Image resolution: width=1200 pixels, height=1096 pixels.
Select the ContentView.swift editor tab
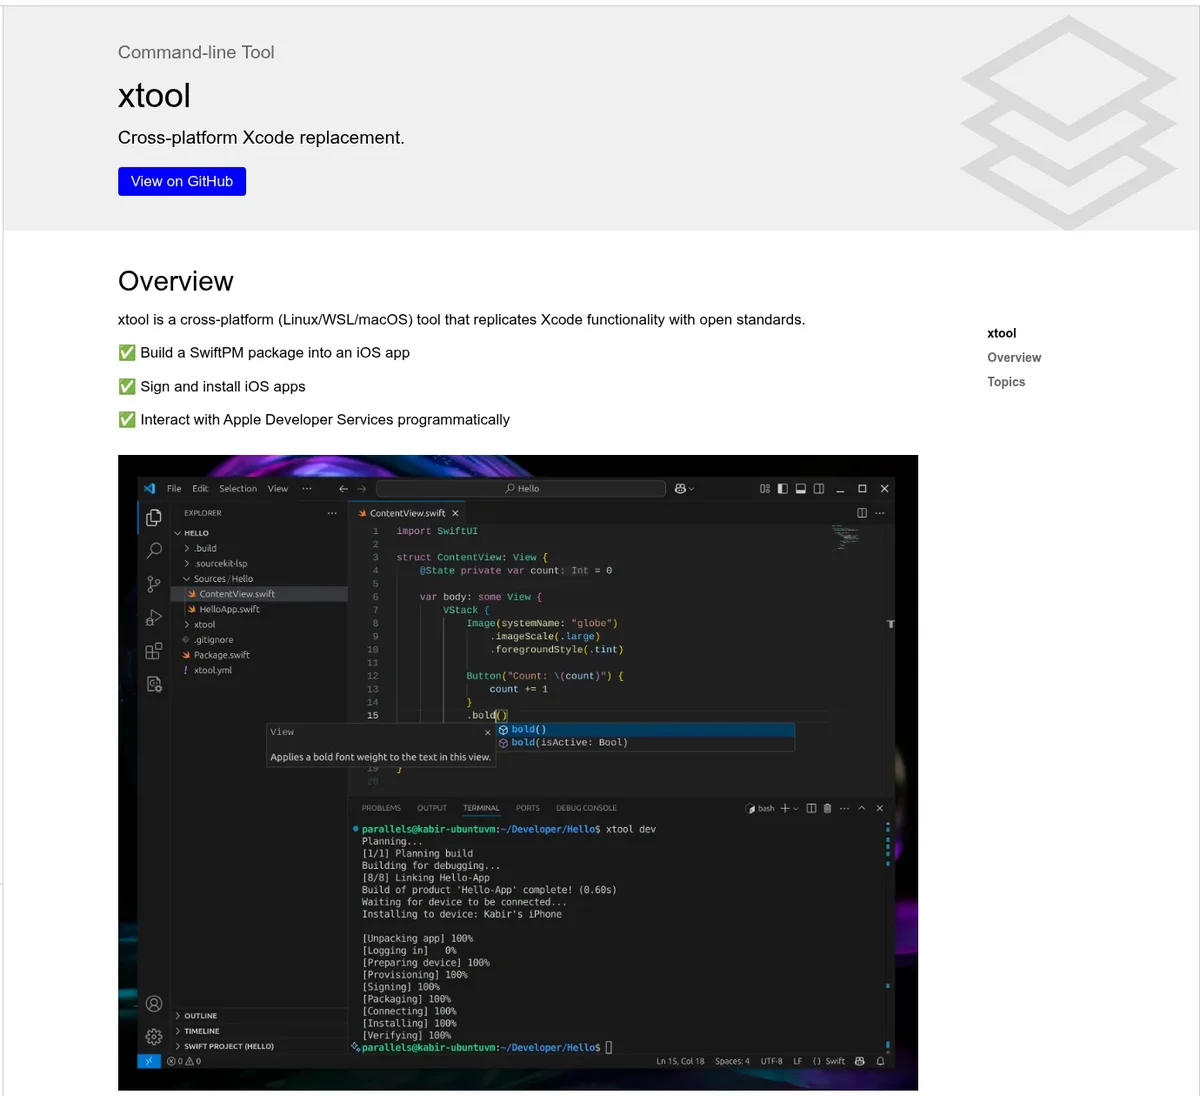pyautogui.click(x=407, y=513)
